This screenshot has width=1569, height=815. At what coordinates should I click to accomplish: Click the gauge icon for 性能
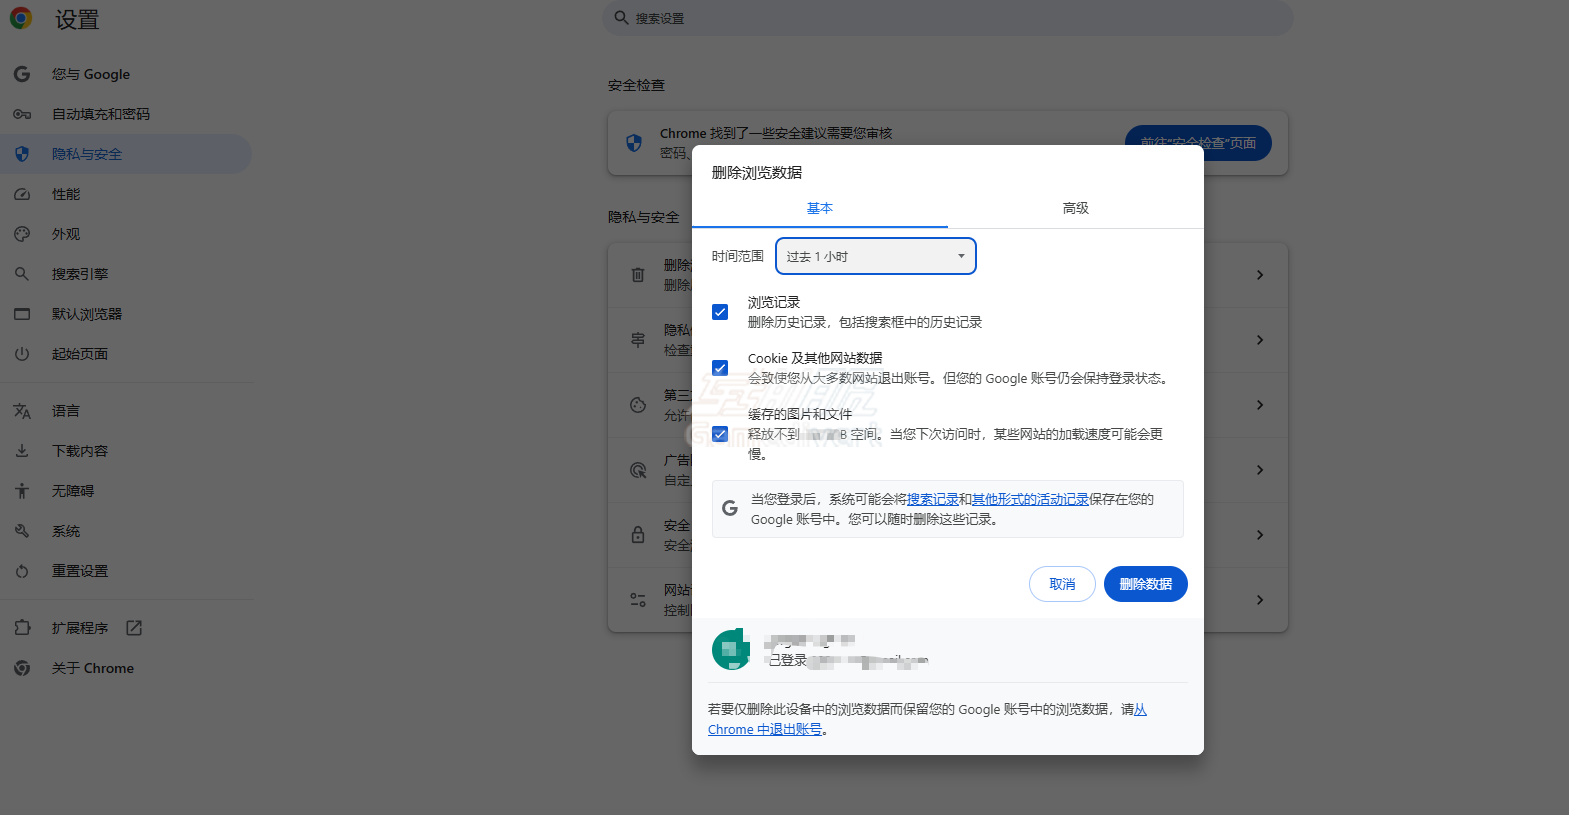22,194
